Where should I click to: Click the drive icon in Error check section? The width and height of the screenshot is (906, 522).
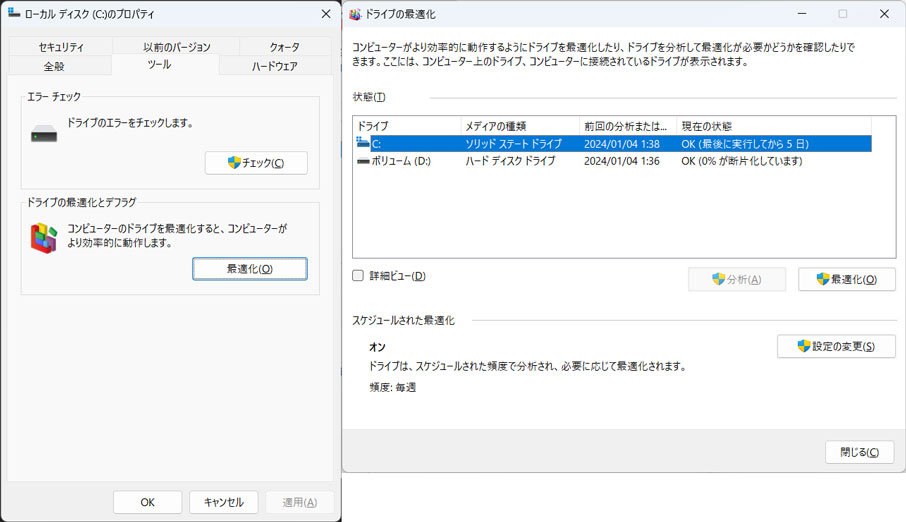tap(44, 134)
